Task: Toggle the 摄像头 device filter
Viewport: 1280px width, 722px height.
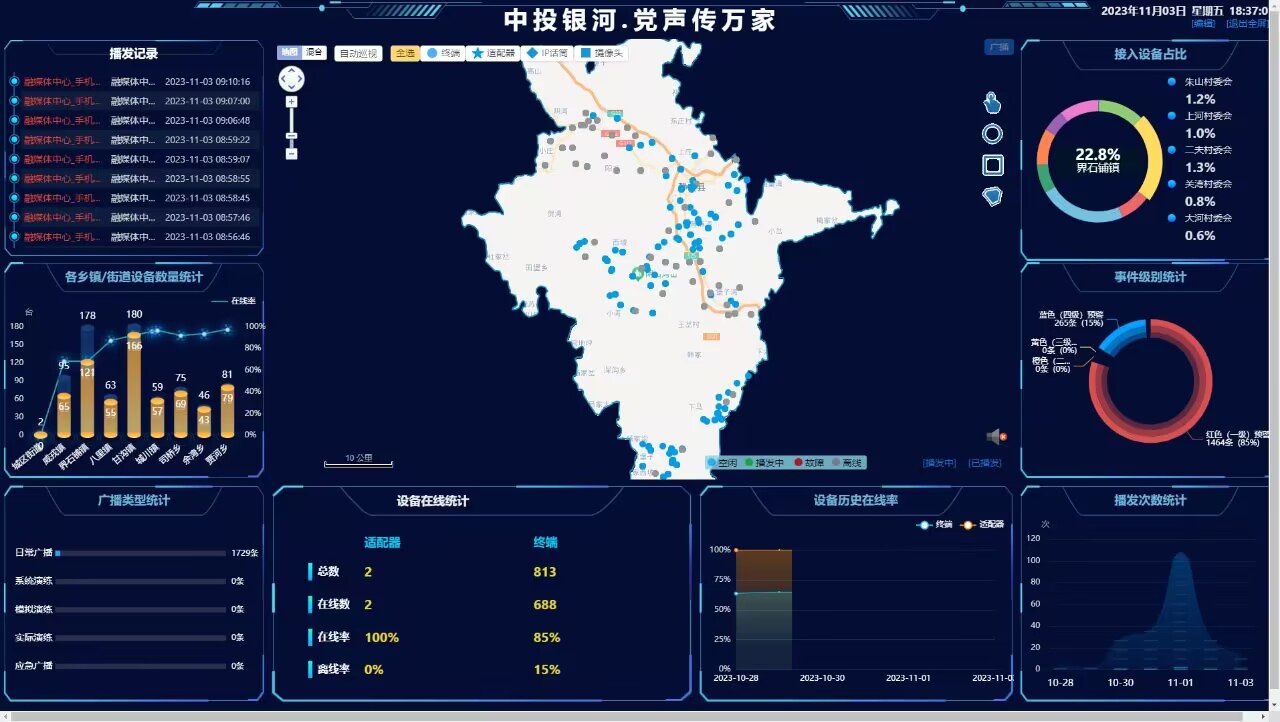Action: (602, 53)
